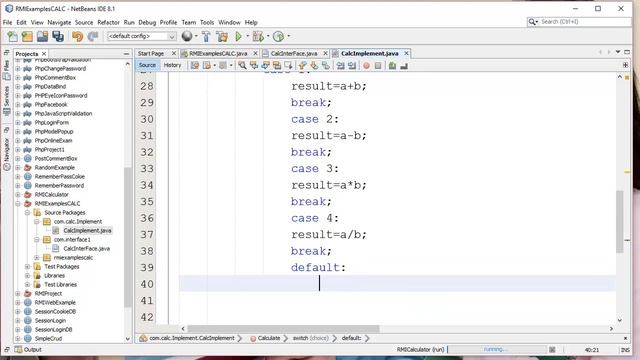
Task: Start macro recording with red circle icon
Action: (x=367, y=65)
